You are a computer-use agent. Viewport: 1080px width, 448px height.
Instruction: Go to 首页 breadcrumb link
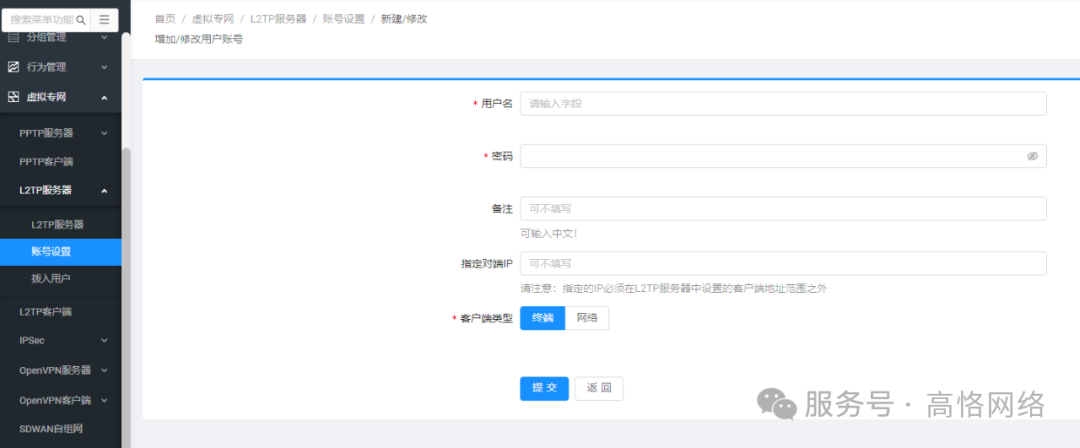[165, 19]
